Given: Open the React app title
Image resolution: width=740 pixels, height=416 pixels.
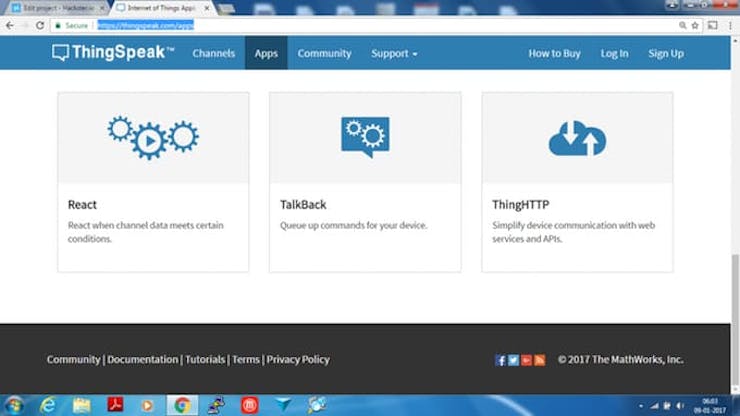Looking at the screenshot, I should pyautogui.click(x=82, y=204).
